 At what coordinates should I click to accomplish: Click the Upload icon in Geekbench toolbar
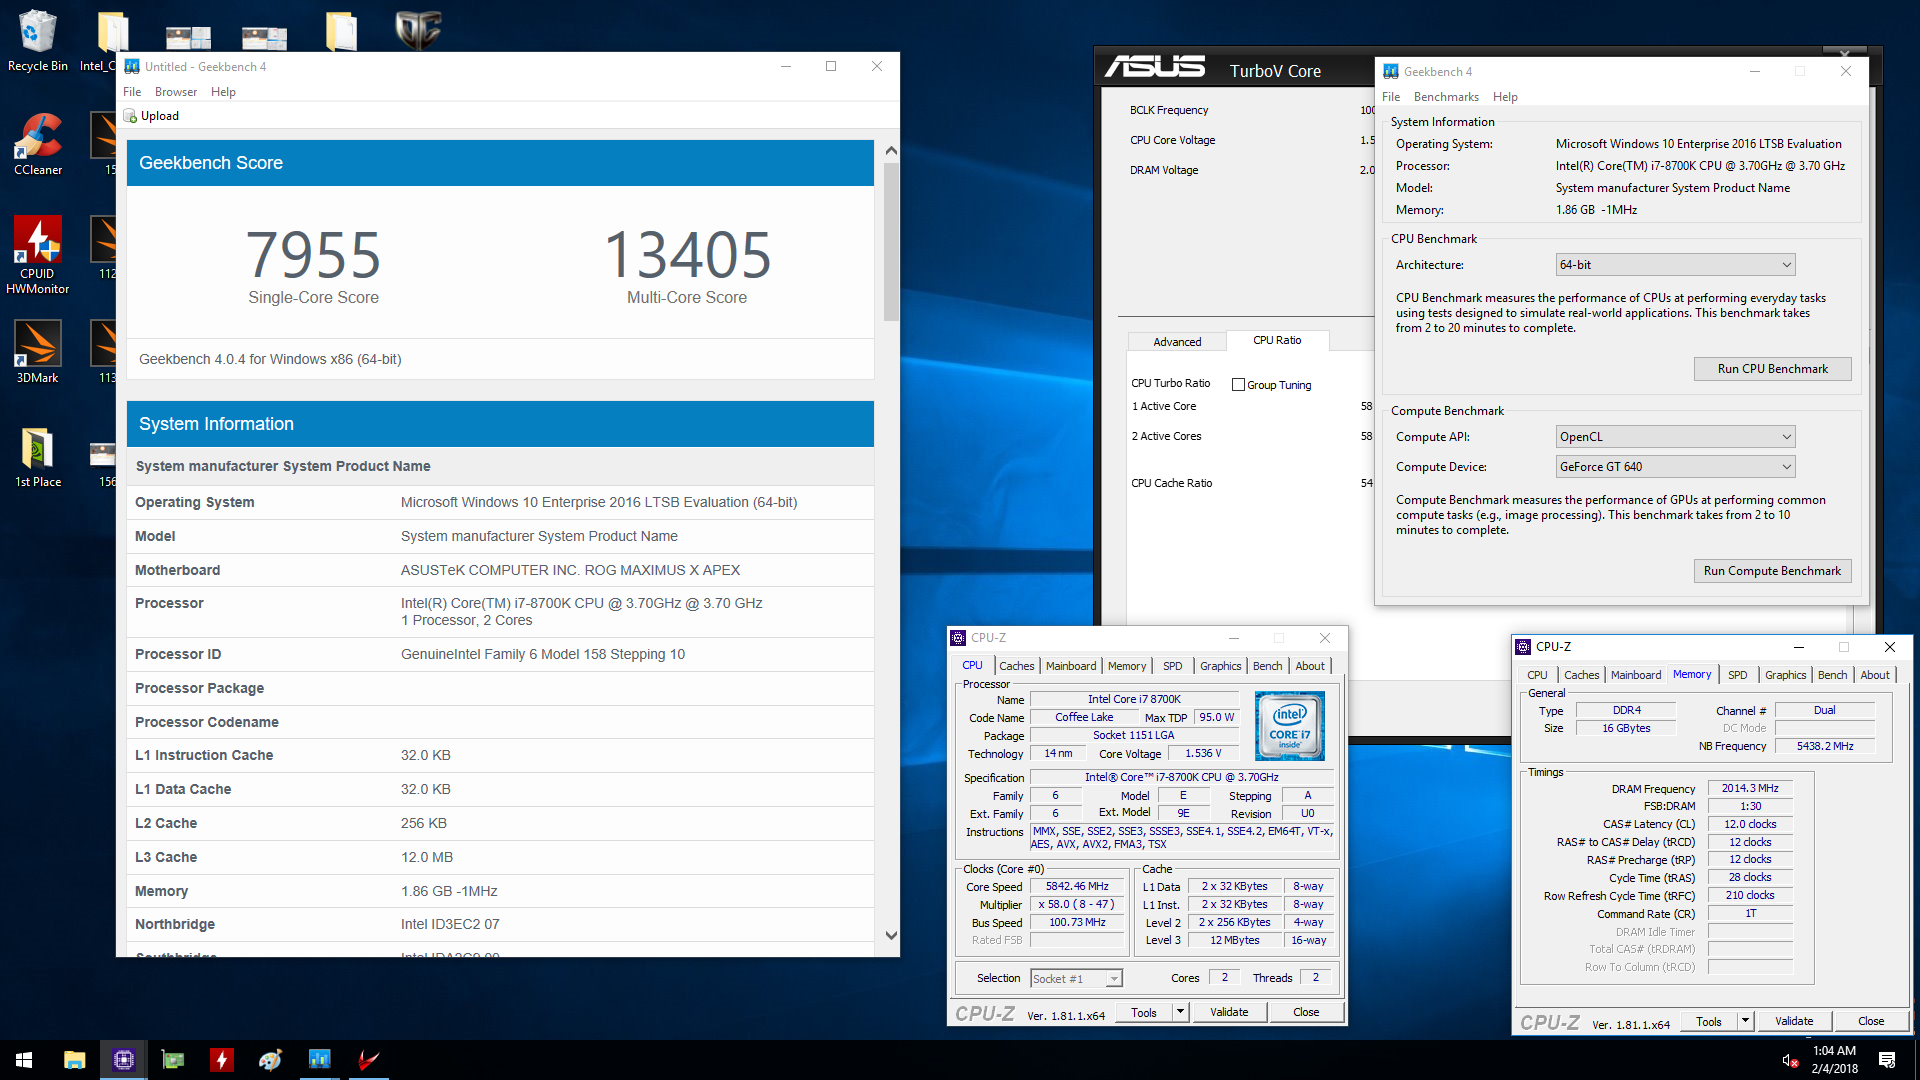coord(130,116)
